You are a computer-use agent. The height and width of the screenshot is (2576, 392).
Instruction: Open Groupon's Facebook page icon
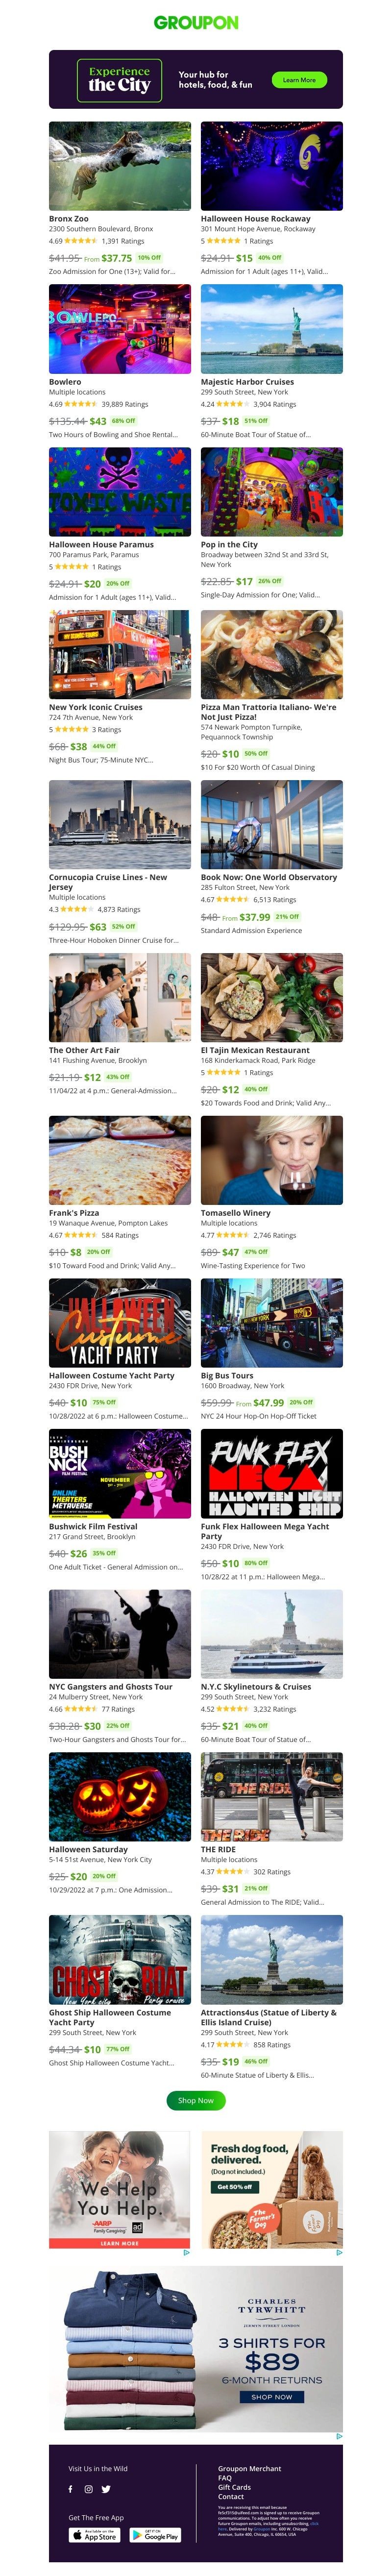[70, 2488]
